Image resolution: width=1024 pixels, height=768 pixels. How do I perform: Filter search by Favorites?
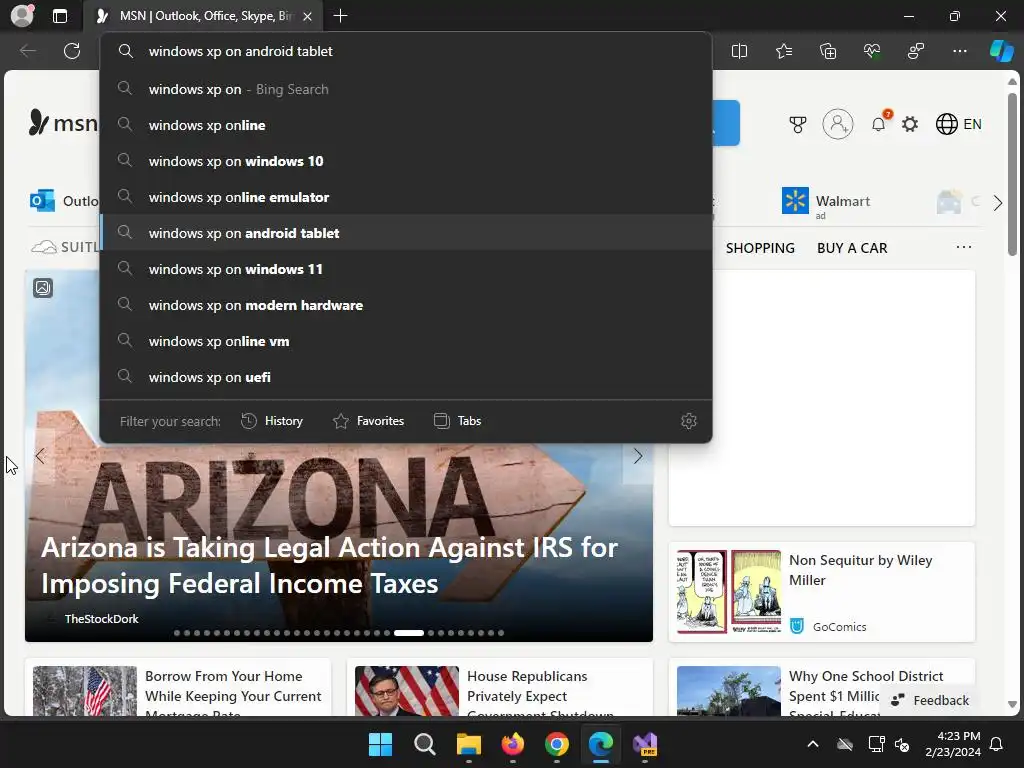[368, 421]
